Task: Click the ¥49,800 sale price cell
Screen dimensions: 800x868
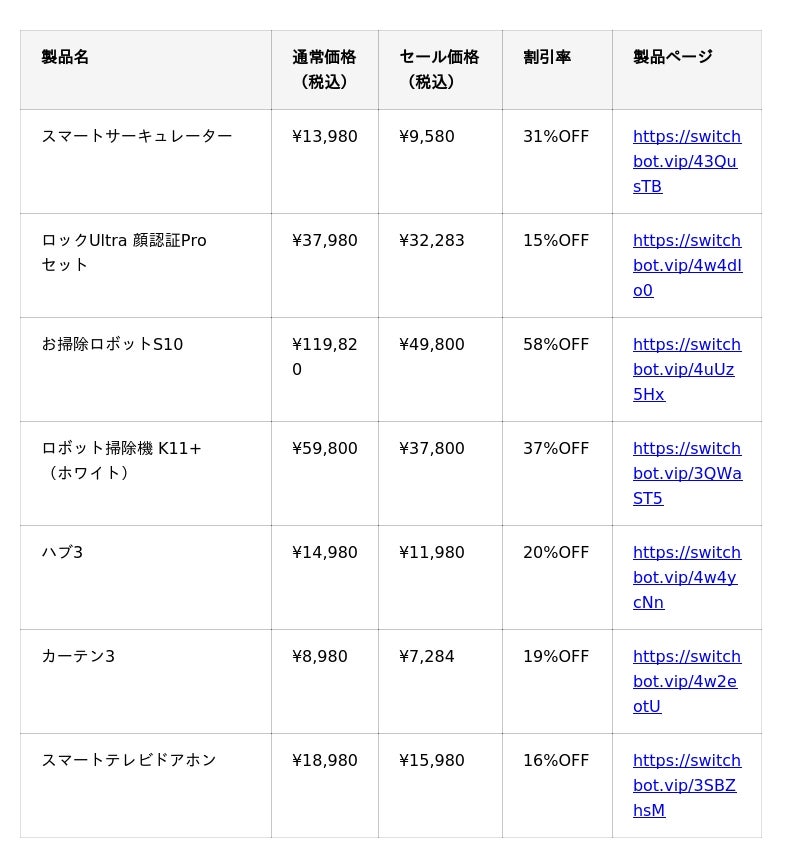Action: (441, 370)
